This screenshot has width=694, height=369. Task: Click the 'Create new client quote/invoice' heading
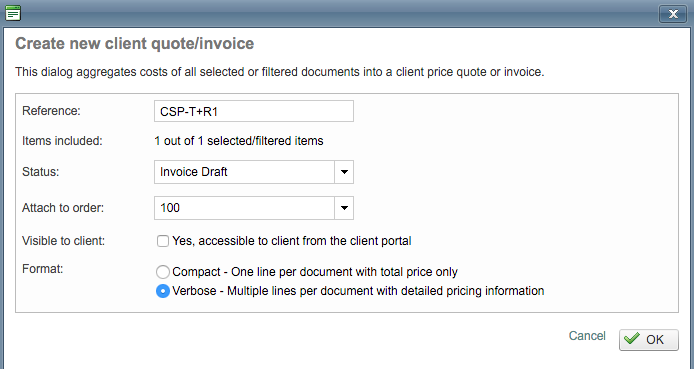pyautogui.click(x=135, y=44)
